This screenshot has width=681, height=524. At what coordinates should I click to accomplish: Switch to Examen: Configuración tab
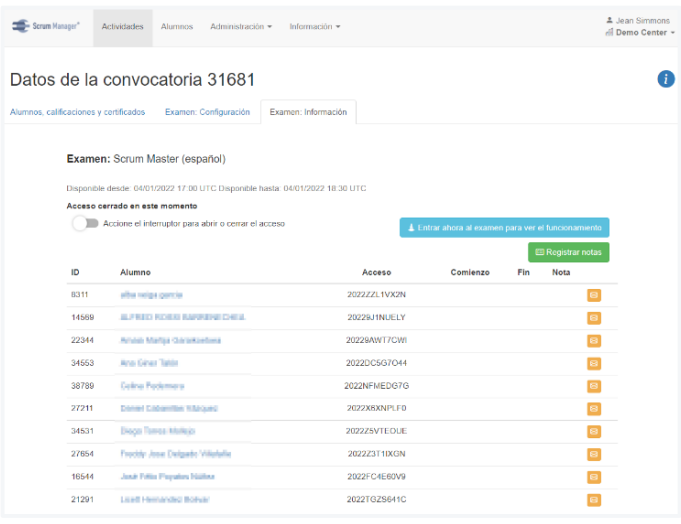207,112
